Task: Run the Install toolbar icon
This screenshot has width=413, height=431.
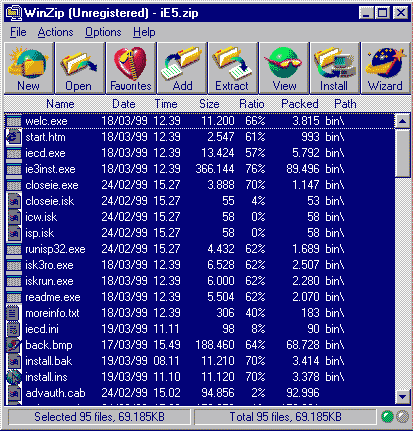Action: click(x=335, y=68)
